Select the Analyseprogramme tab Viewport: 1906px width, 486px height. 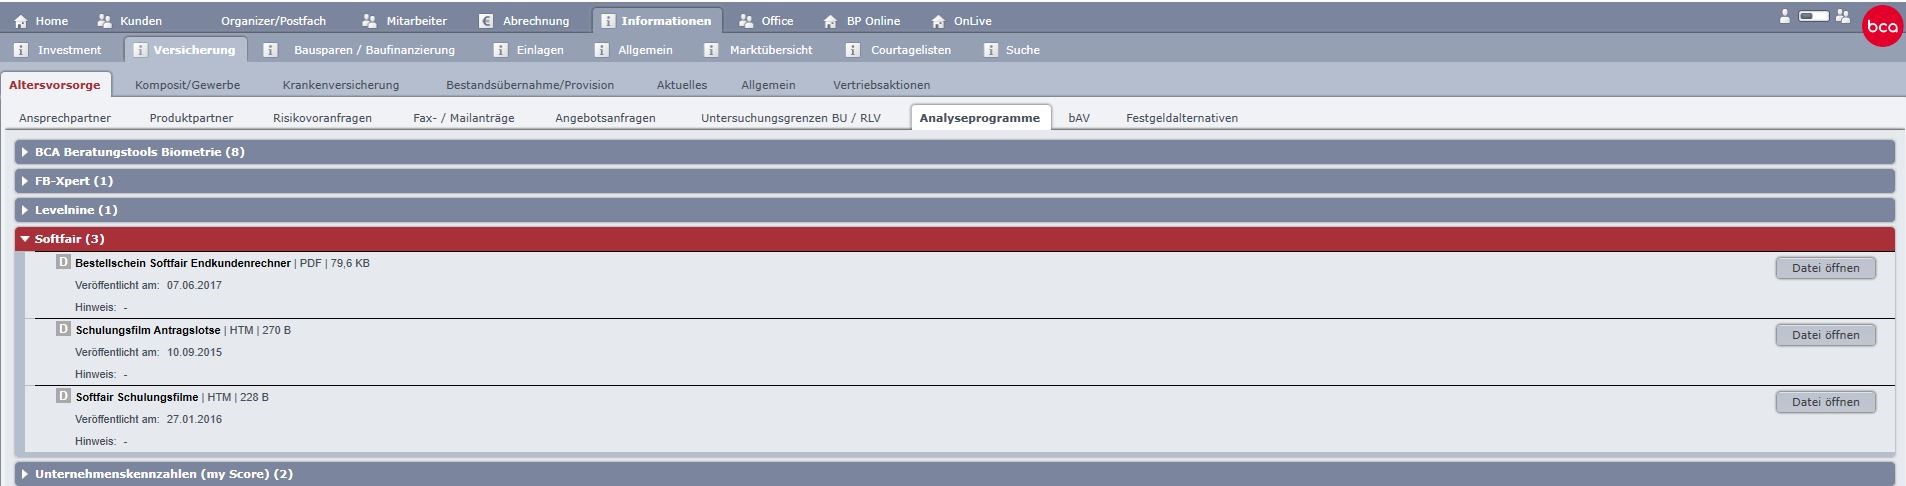point(980,118)
